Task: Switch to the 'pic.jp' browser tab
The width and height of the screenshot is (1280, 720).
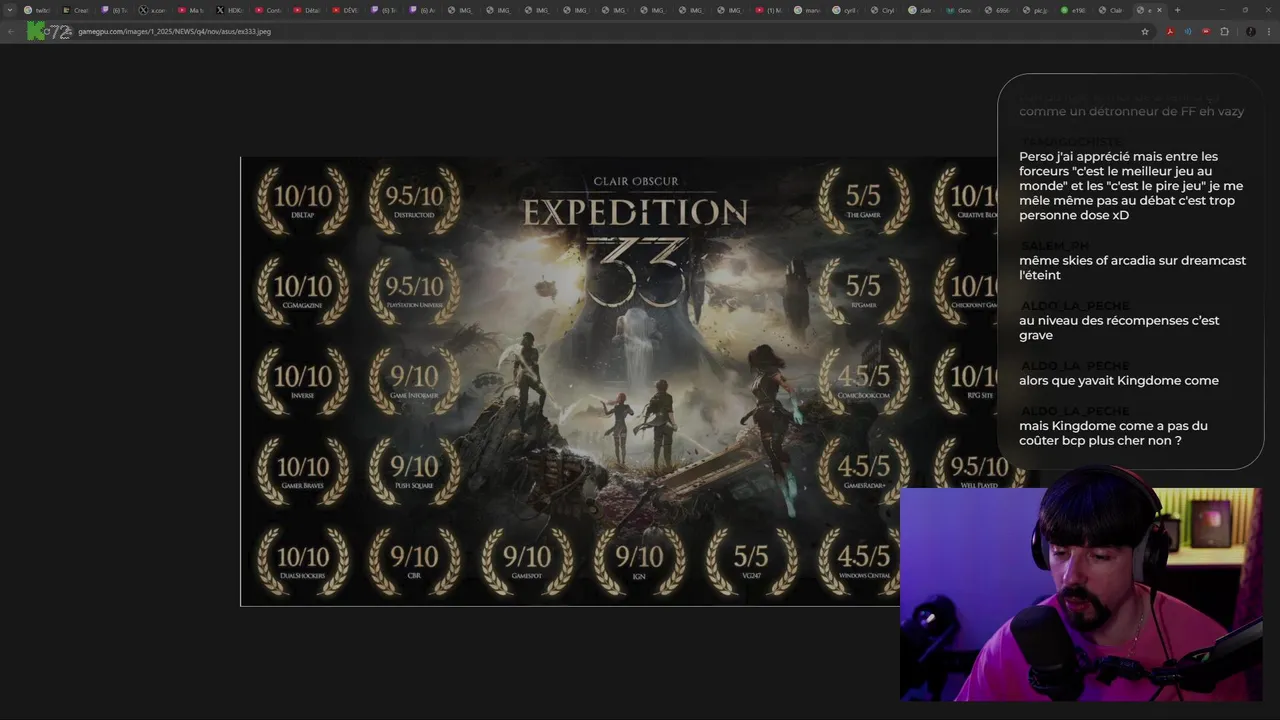Action: click(1036, 10)
